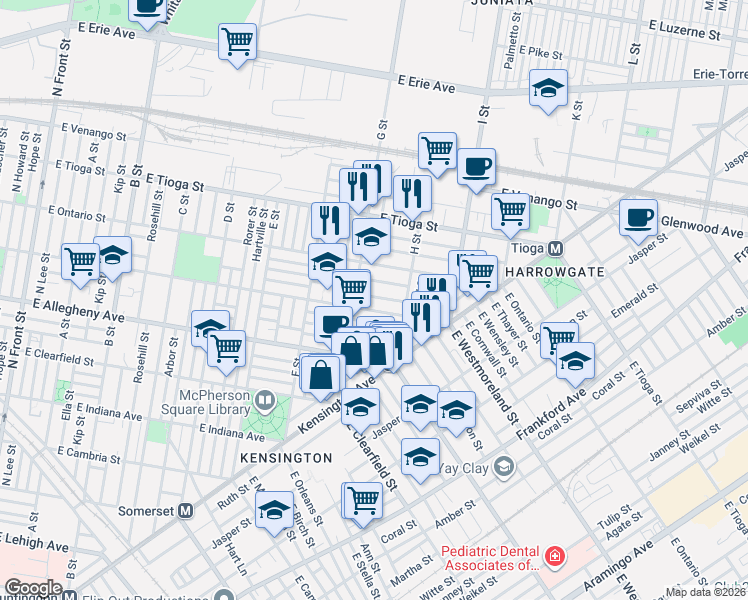Viewport: 748px width, 600px height.
Task: Open shopping cart marker beside G St railway
Action: pyautogui.click(x=437, y=155)
